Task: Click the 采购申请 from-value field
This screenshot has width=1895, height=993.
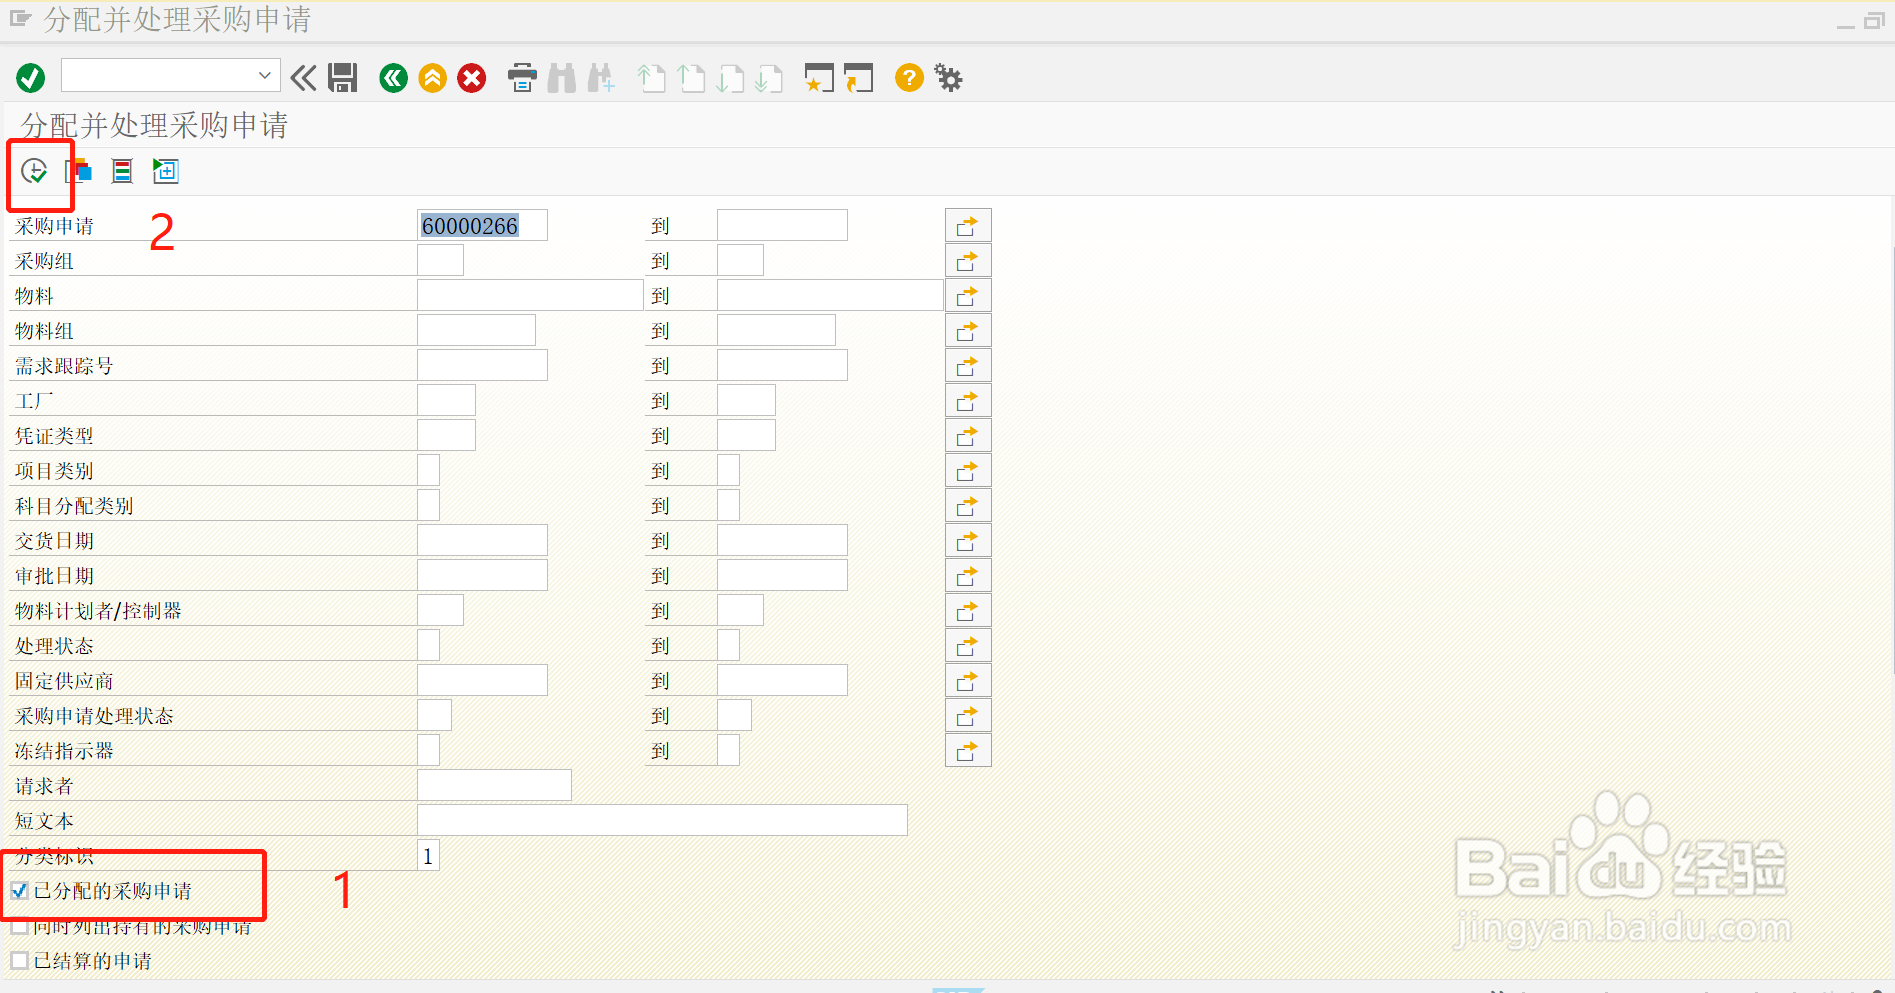Action: click(x=482, y=225)
